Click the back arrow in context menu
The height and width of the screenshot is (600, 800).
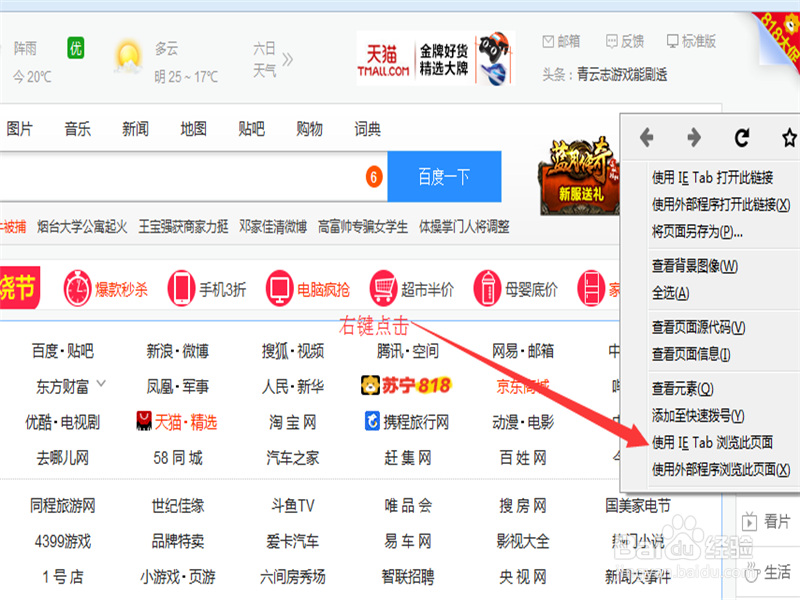pos(646,137)
